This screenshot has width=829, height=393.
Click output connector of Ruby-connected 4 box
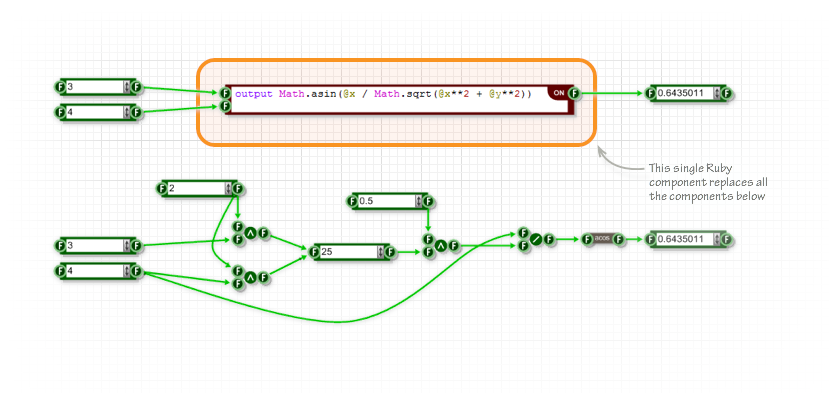coord(136,112)
